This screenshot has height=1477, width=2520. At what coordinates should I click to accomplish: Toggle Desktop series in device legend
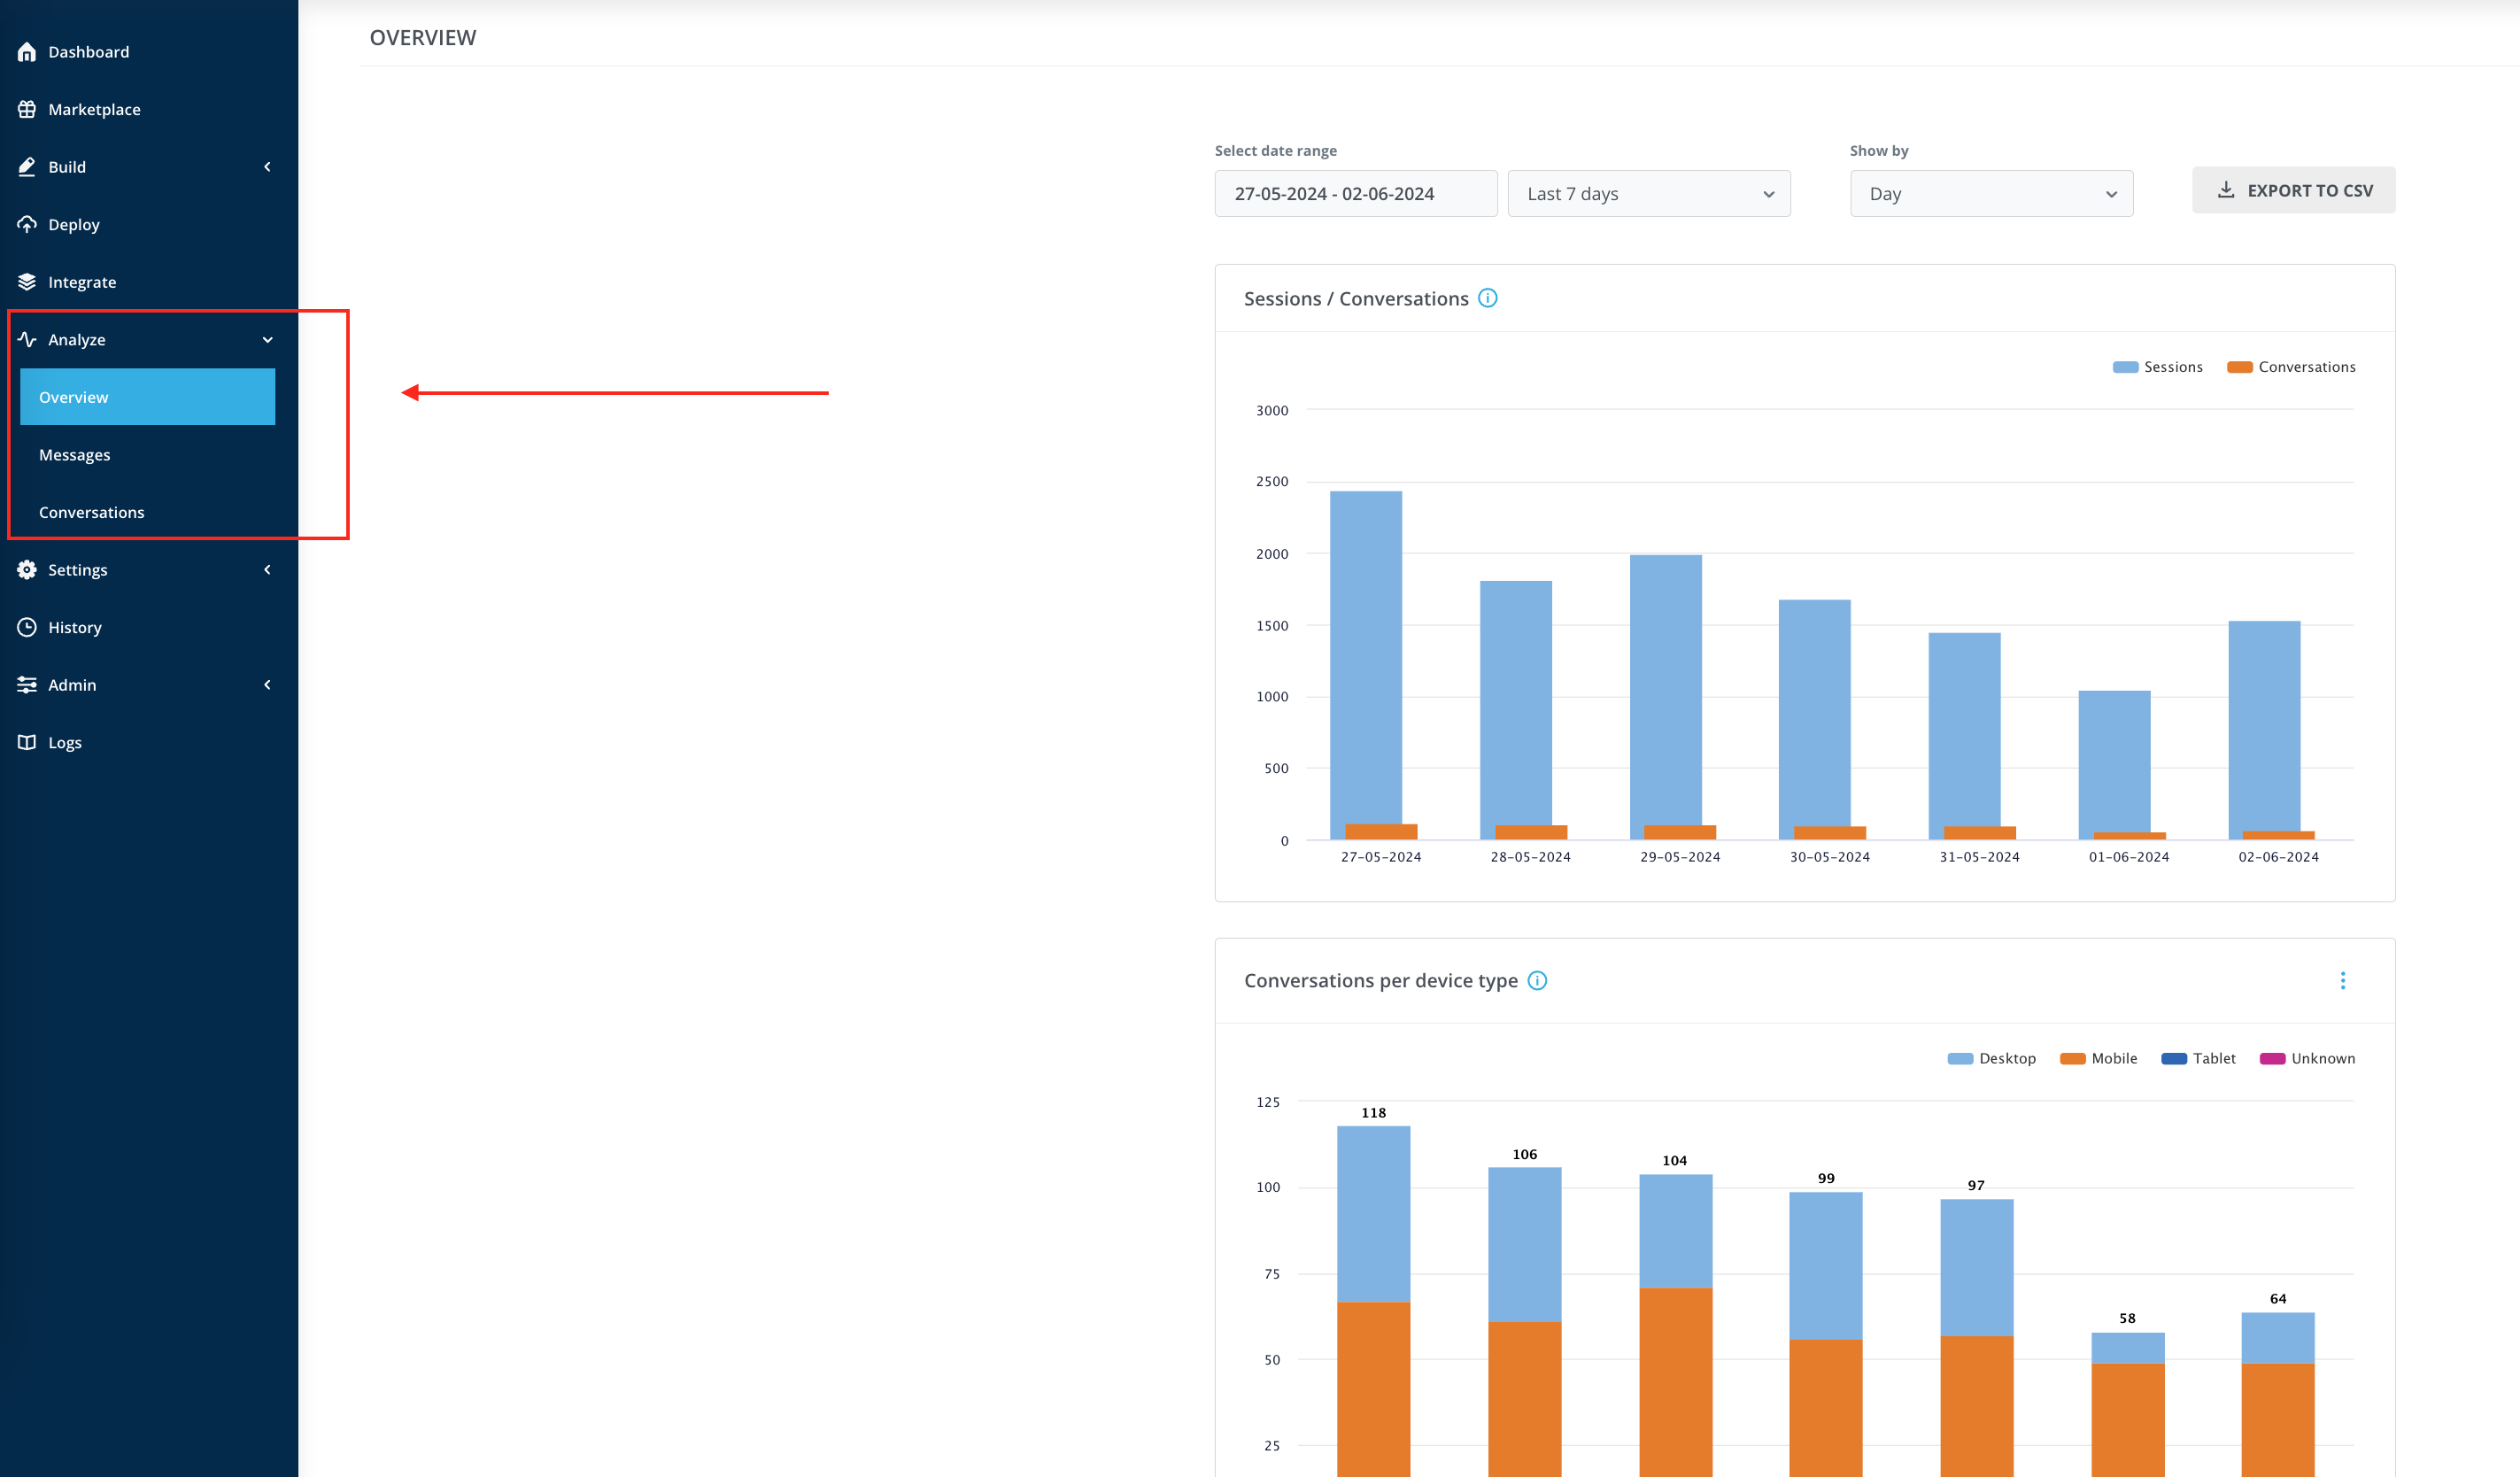(x=1991, y=1058)
